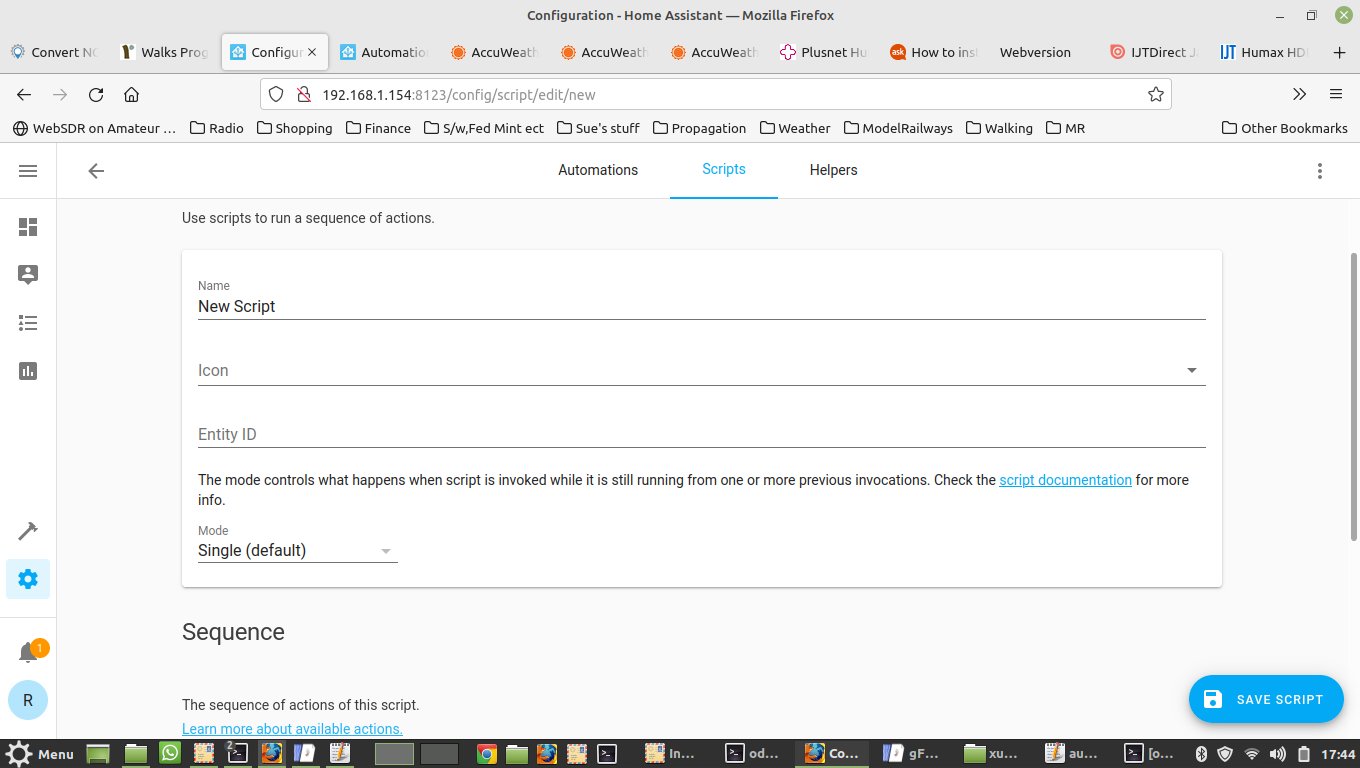Switch to the Helpers tab

point(833,170)
